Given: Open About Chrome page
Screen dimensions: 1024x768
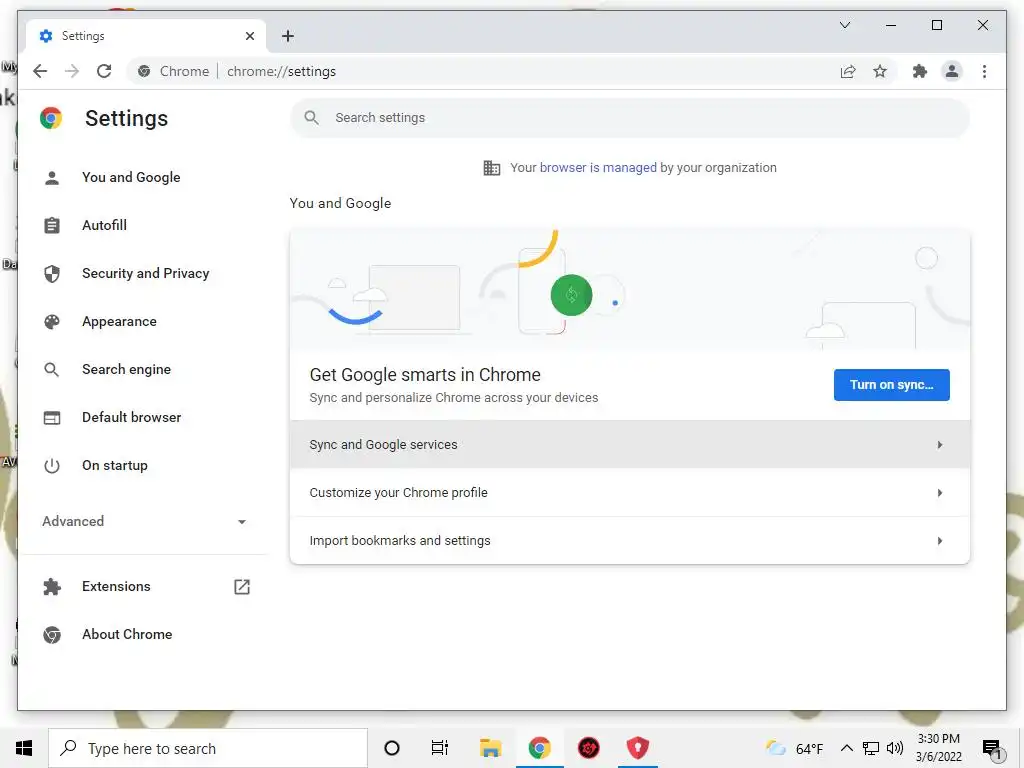Looking at the screenshot, I should [x=127, y=634].
